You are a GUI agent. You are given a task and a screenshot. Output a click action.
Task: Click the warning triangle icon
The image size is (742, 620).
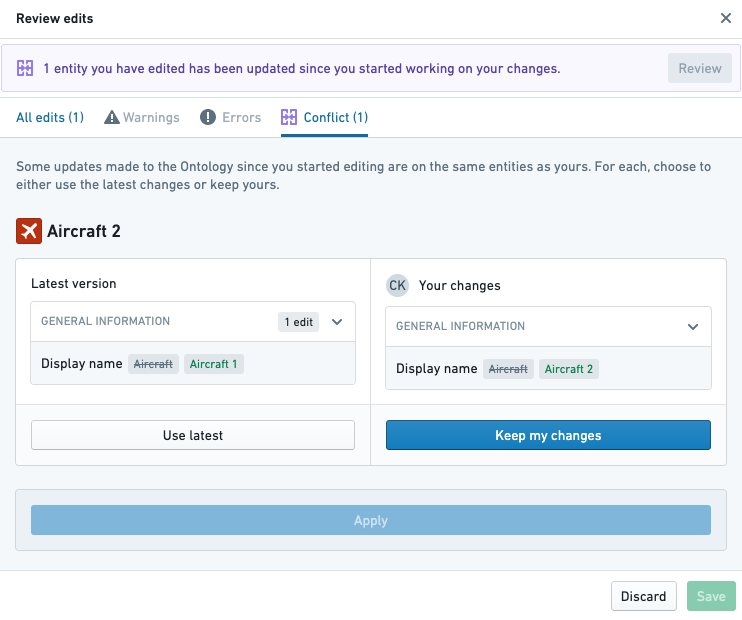tap(112, 117)
